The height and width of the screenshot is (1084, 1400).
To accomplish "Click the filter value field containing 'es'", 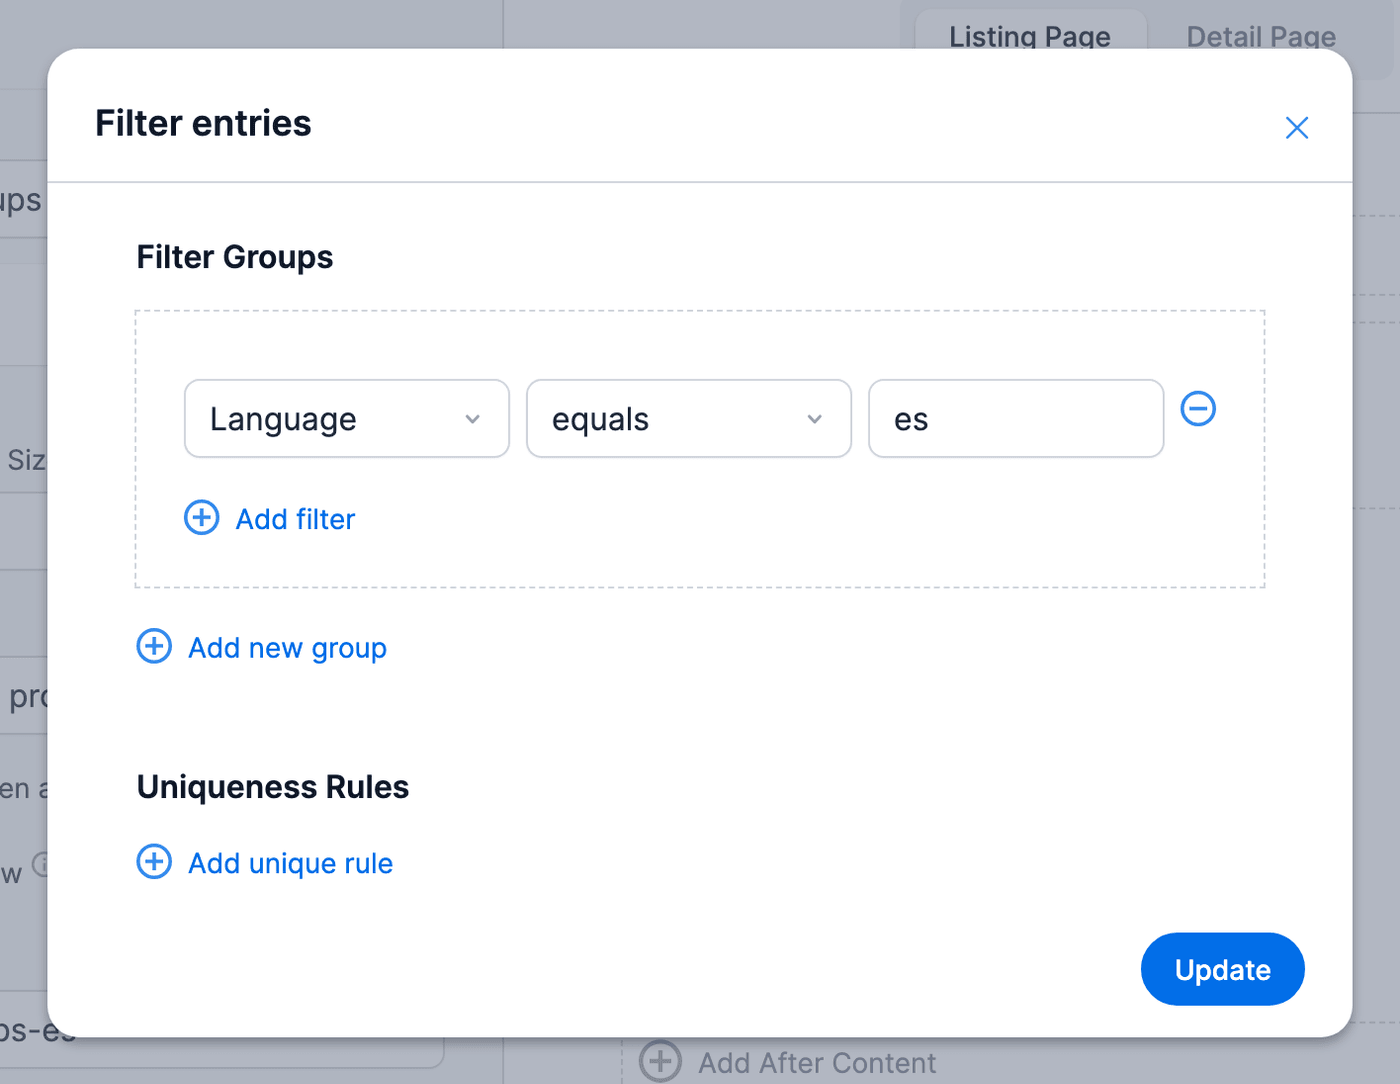I will coord(1016,419).
